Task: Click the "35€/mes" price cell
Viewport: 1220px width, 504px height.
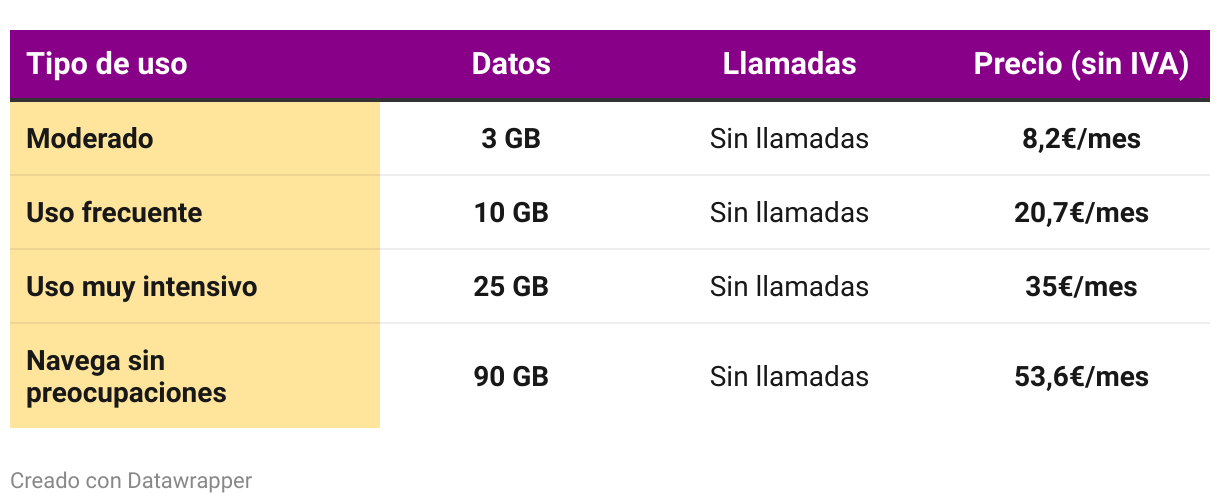Action: [1081, 287]
